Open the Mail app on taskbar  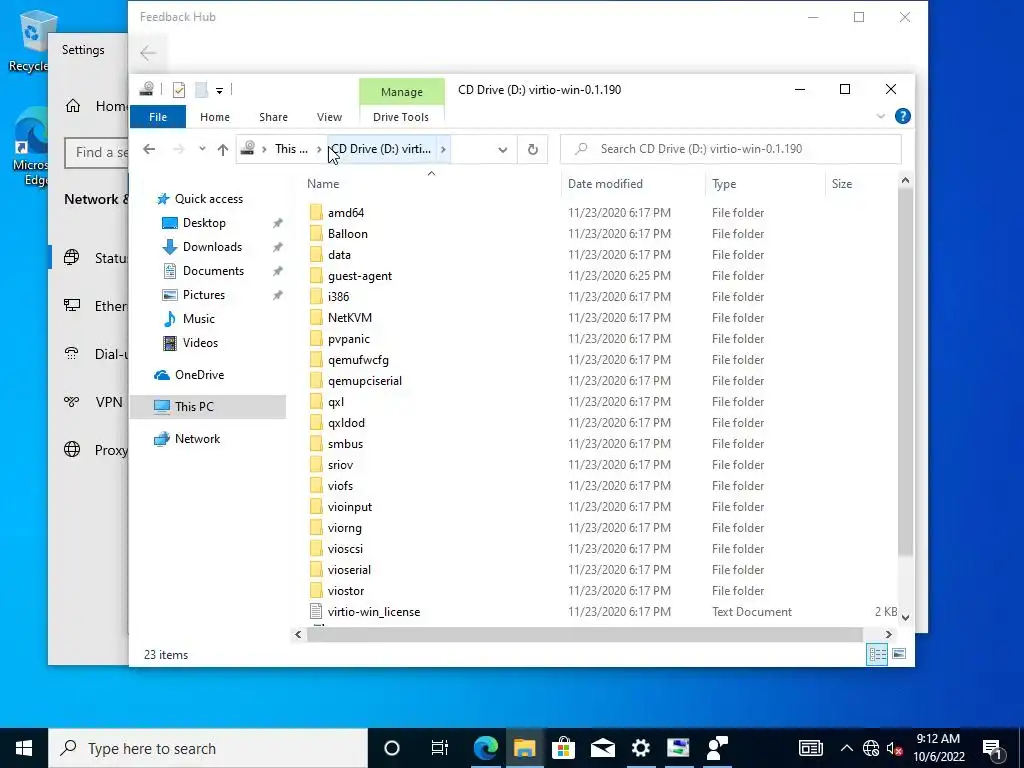pos(602,748)
